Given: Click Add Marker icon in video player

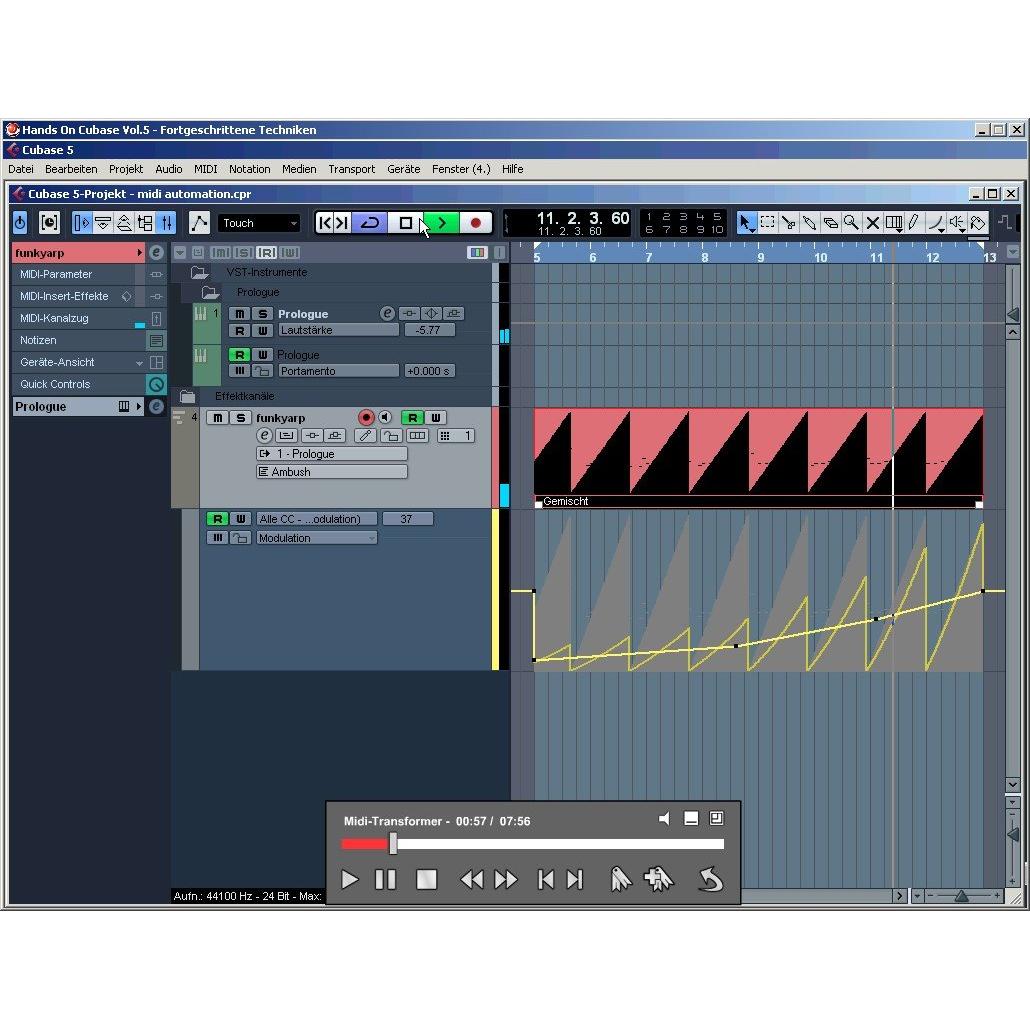Looking at the screenshot, I should coord(659,879).
